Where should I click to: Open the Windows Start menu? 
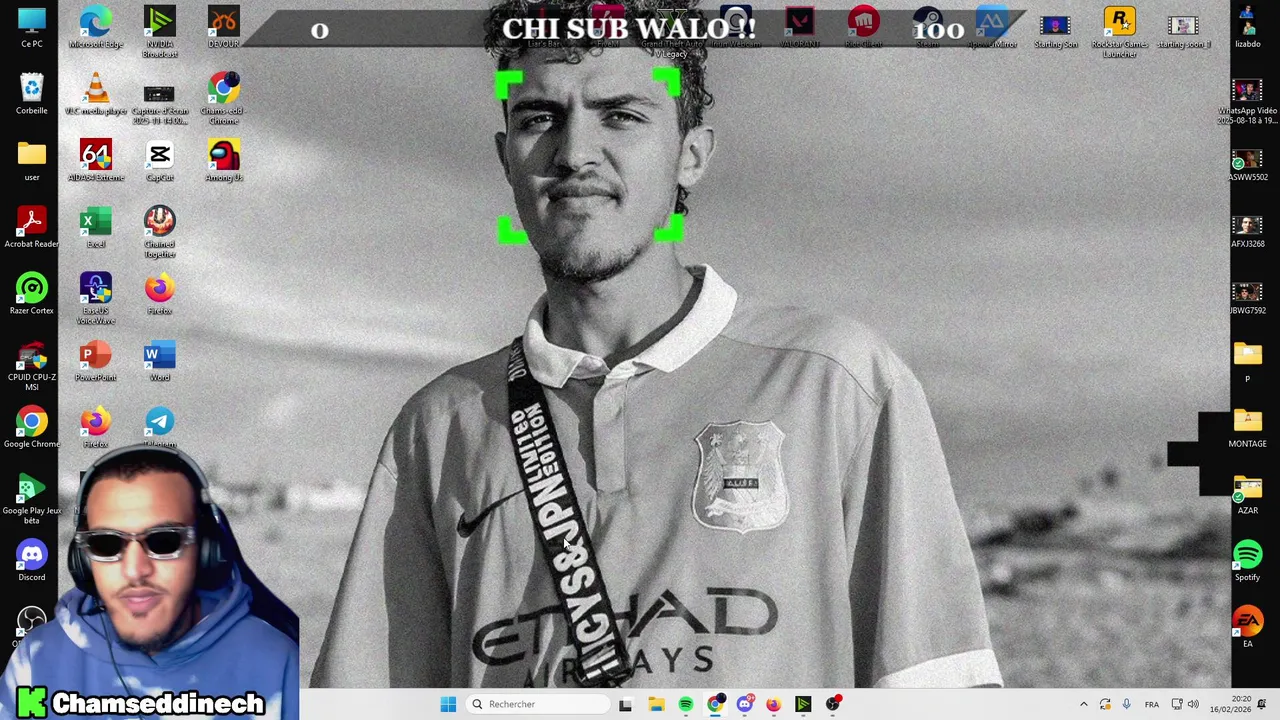pyautogui.click(x=449, y=704)
